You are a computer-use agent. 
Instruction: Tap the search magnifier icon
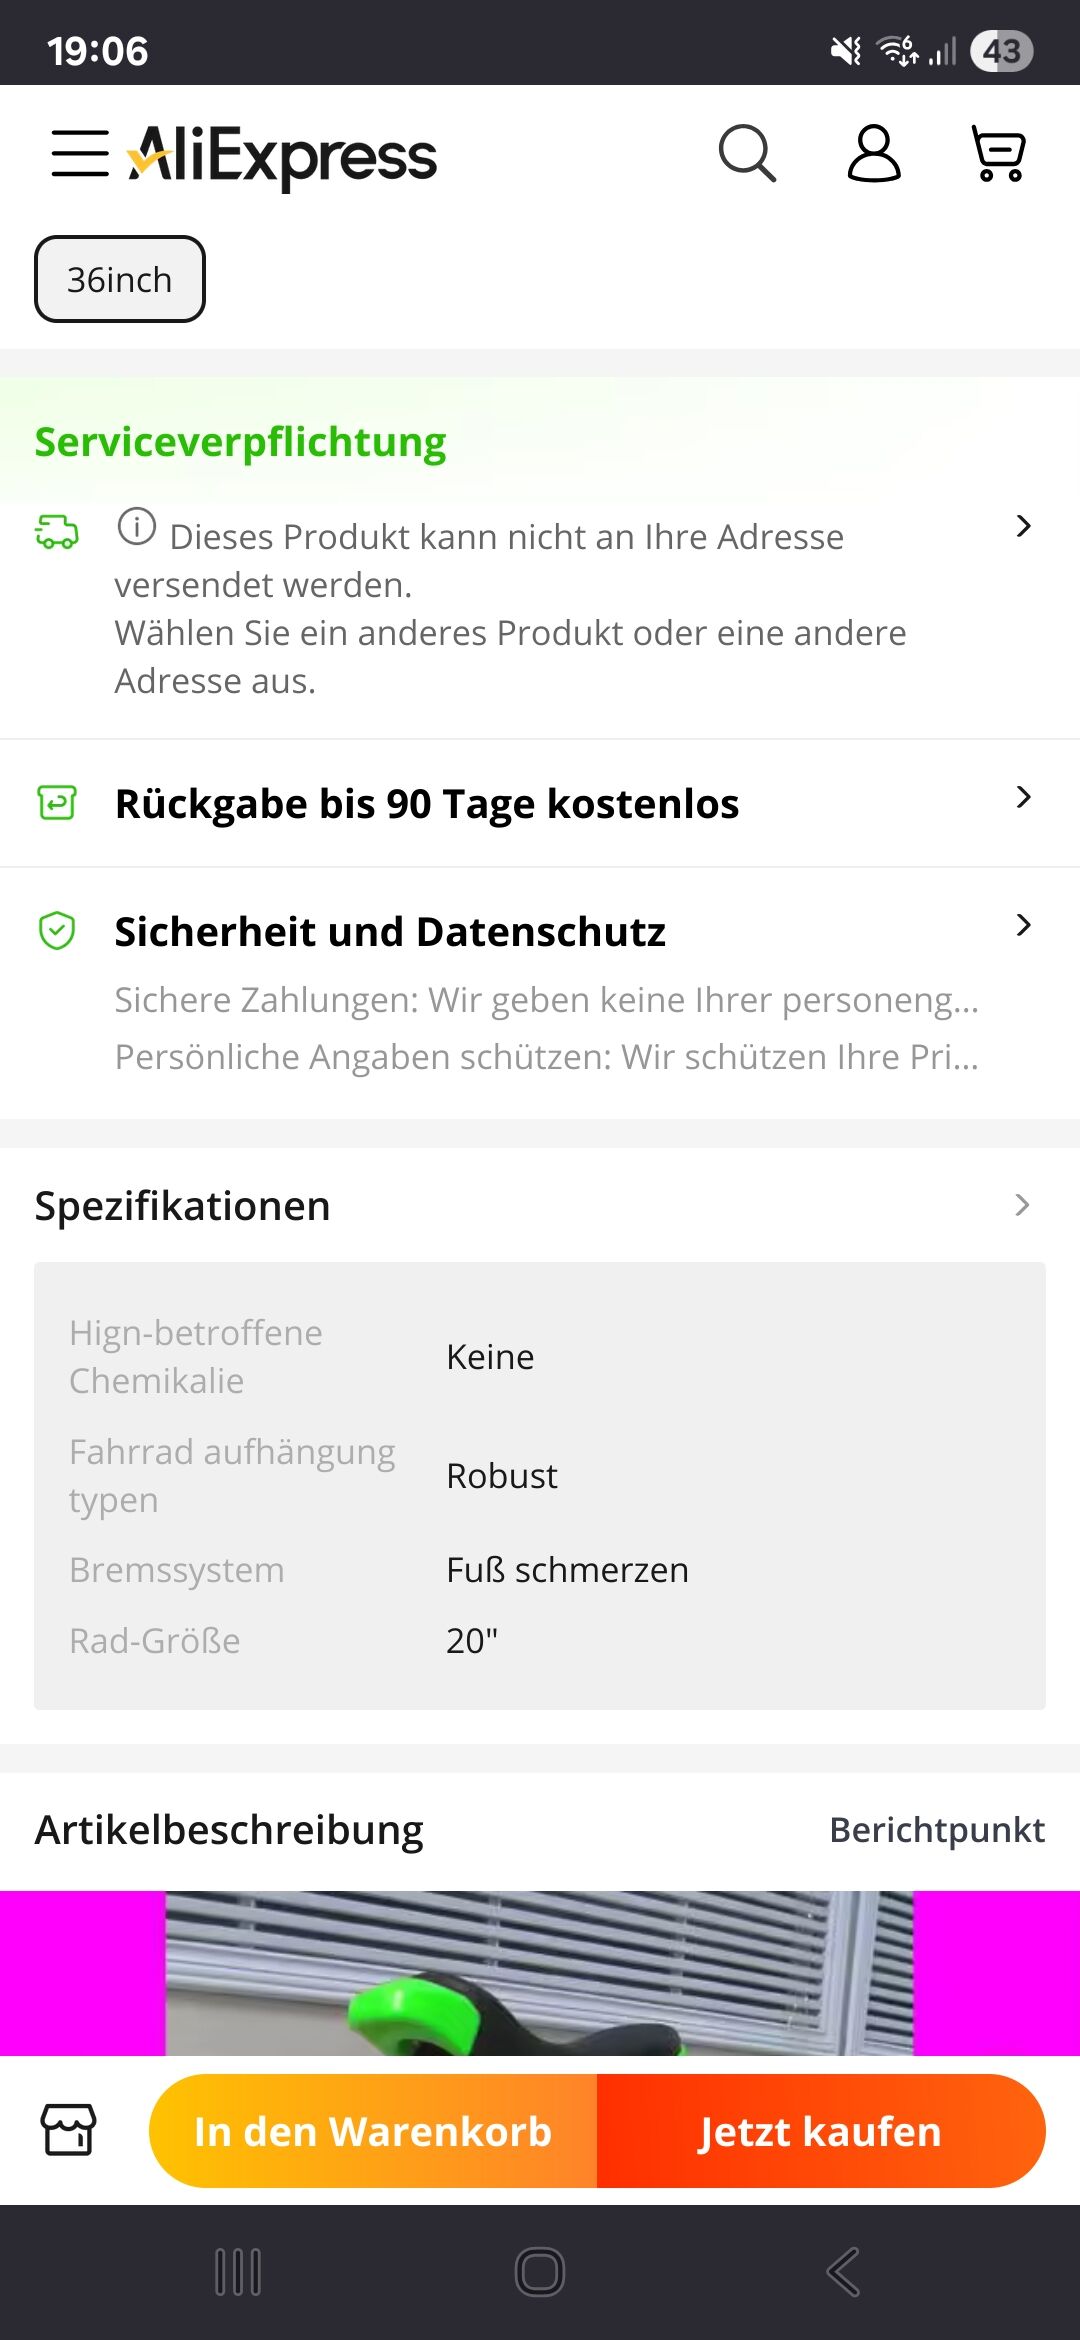pos(747,153)
